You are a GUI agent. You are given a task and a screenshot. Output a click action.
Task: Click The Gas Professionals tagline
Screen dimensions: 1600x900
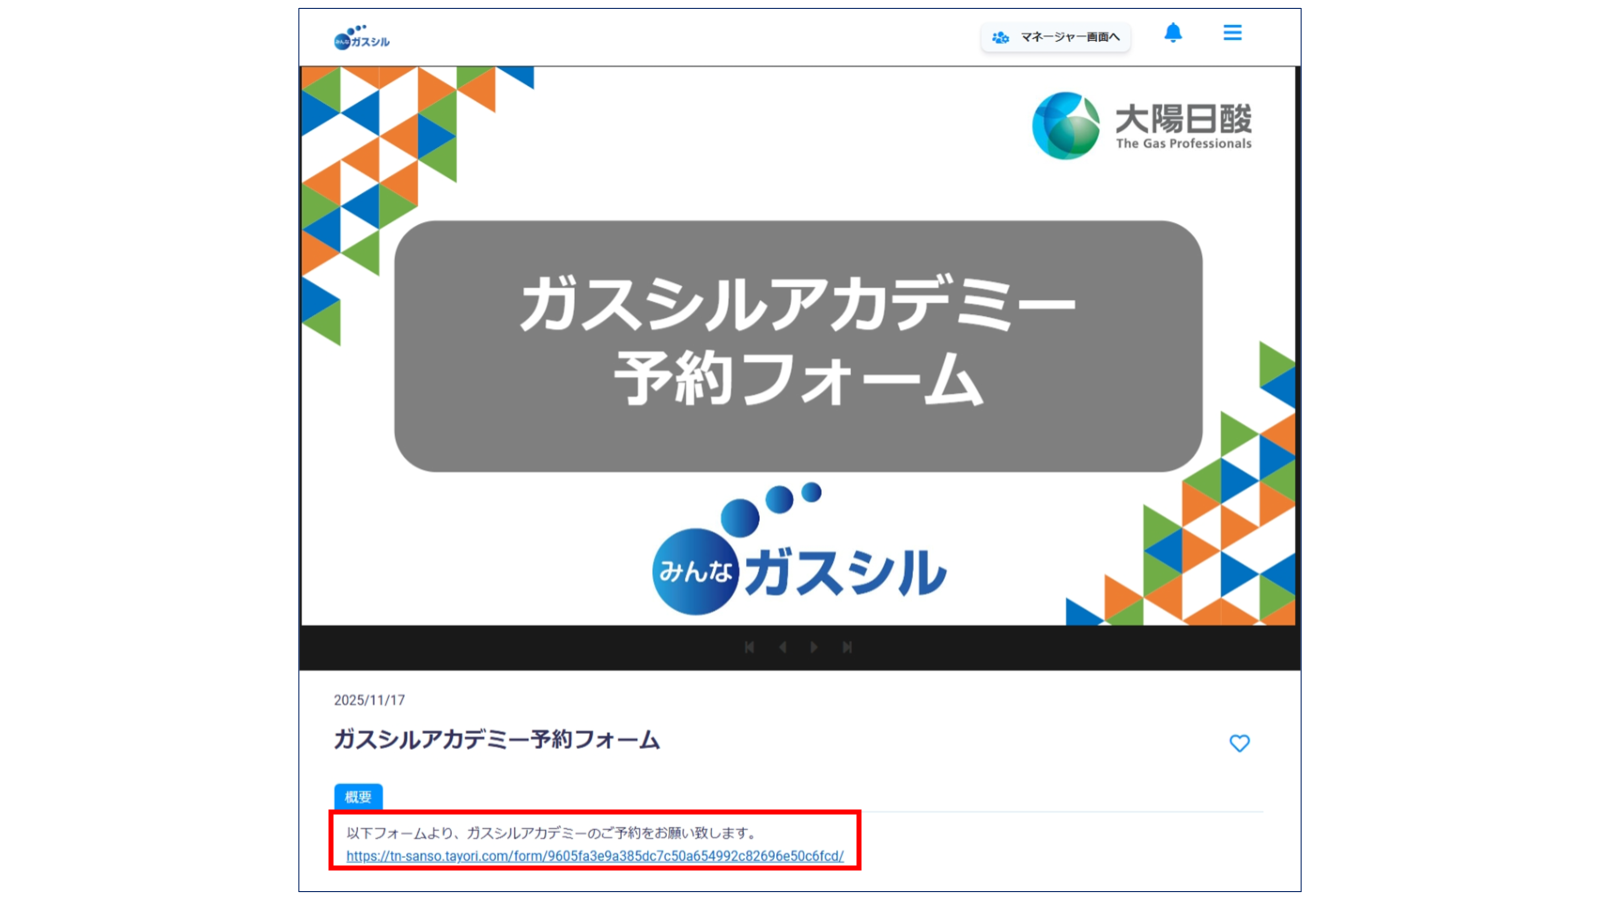click(x=1183, y=144)
